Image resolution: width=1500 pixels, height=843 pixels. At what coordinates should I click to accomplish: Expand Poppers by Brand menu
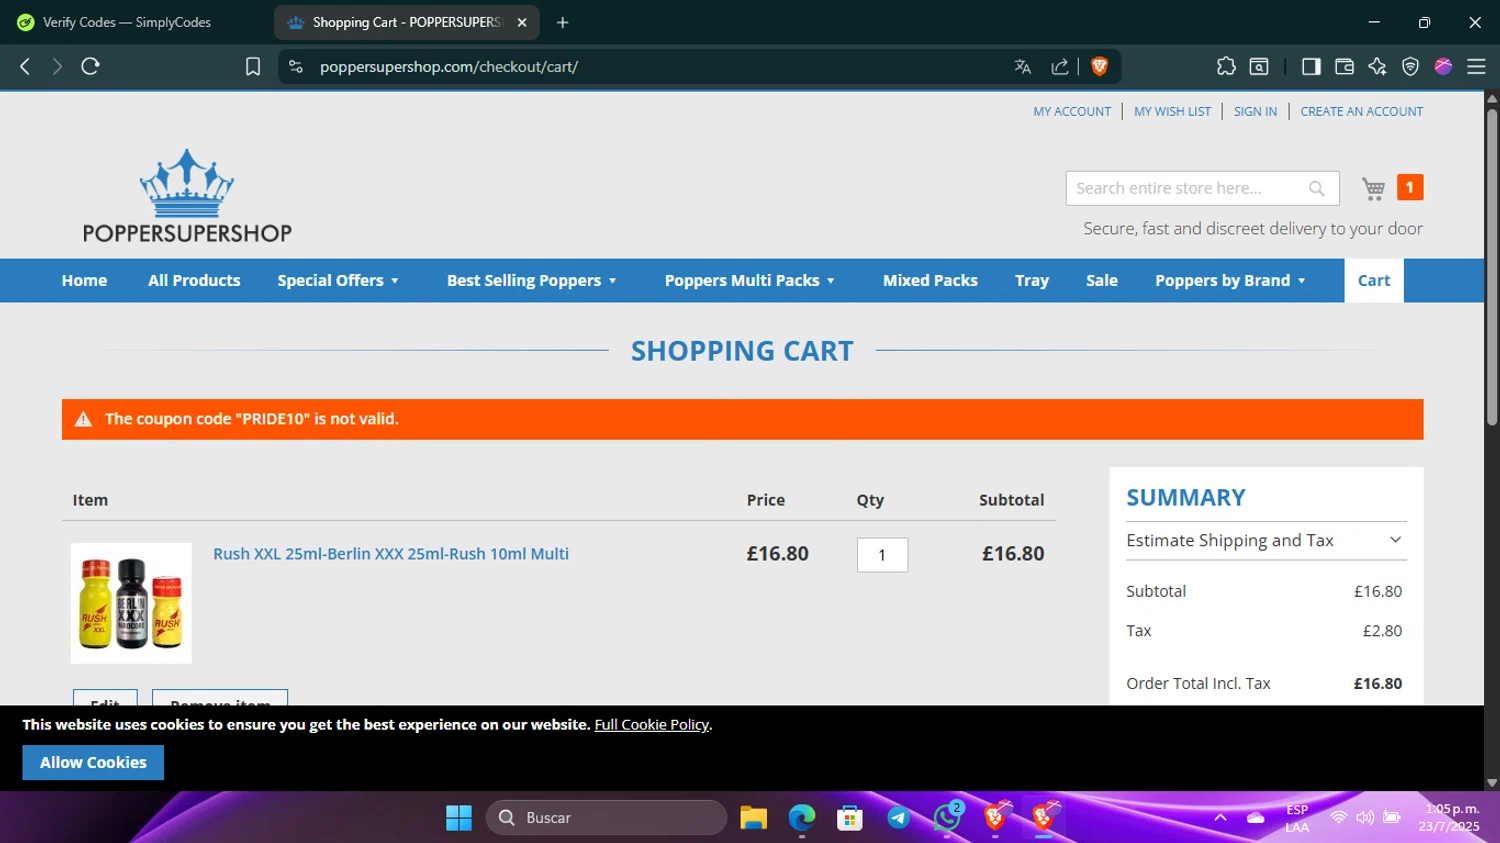1231,280
